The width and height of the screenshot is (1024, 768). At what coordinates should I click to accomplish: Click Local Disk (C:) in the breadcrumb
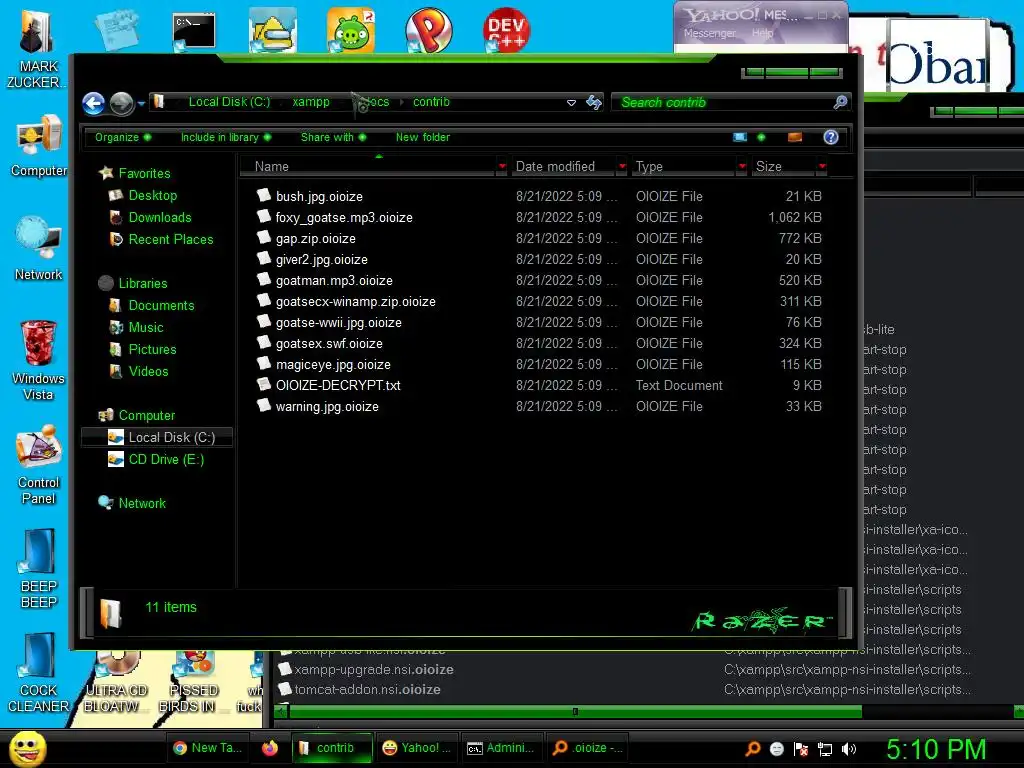point(229,102)
